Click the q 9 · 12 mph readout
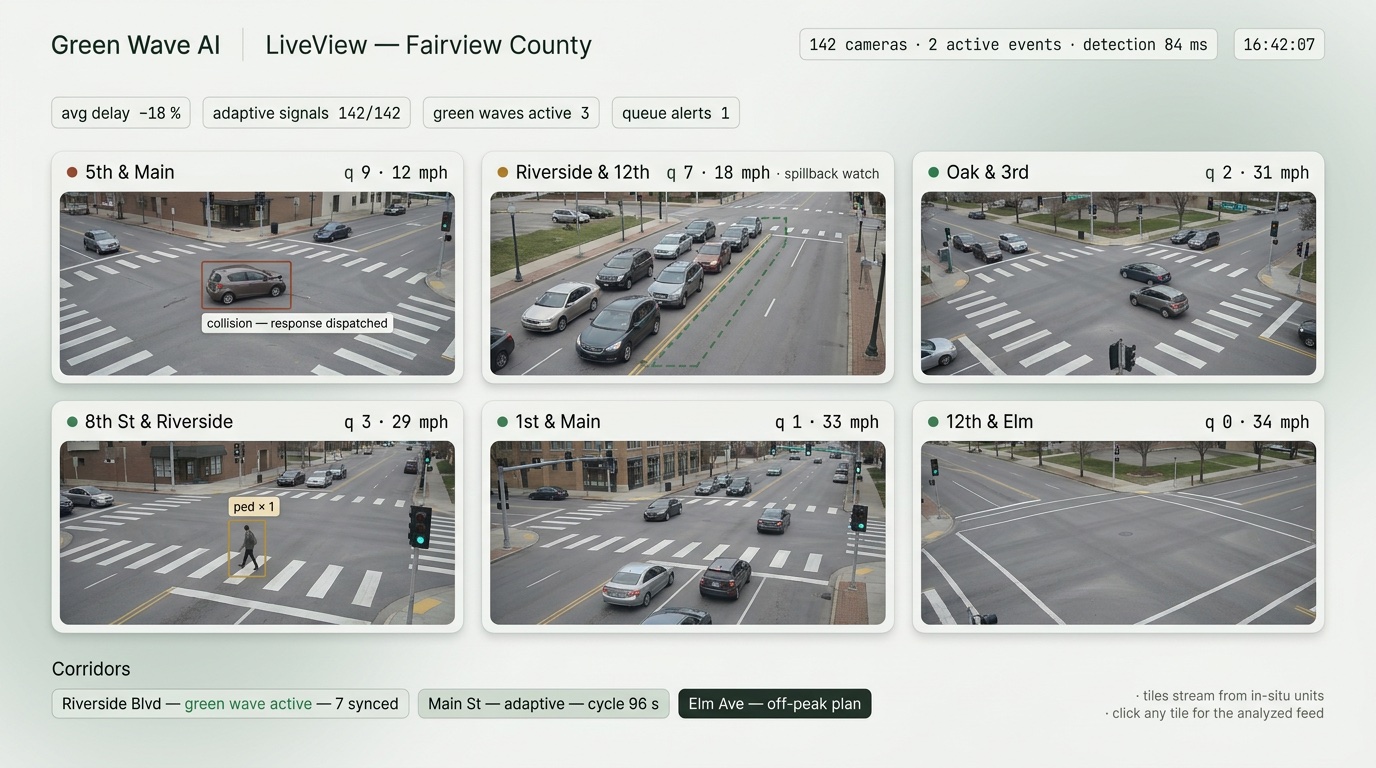The height and width of the screenshot is (768, 1376). click(396, 173)
